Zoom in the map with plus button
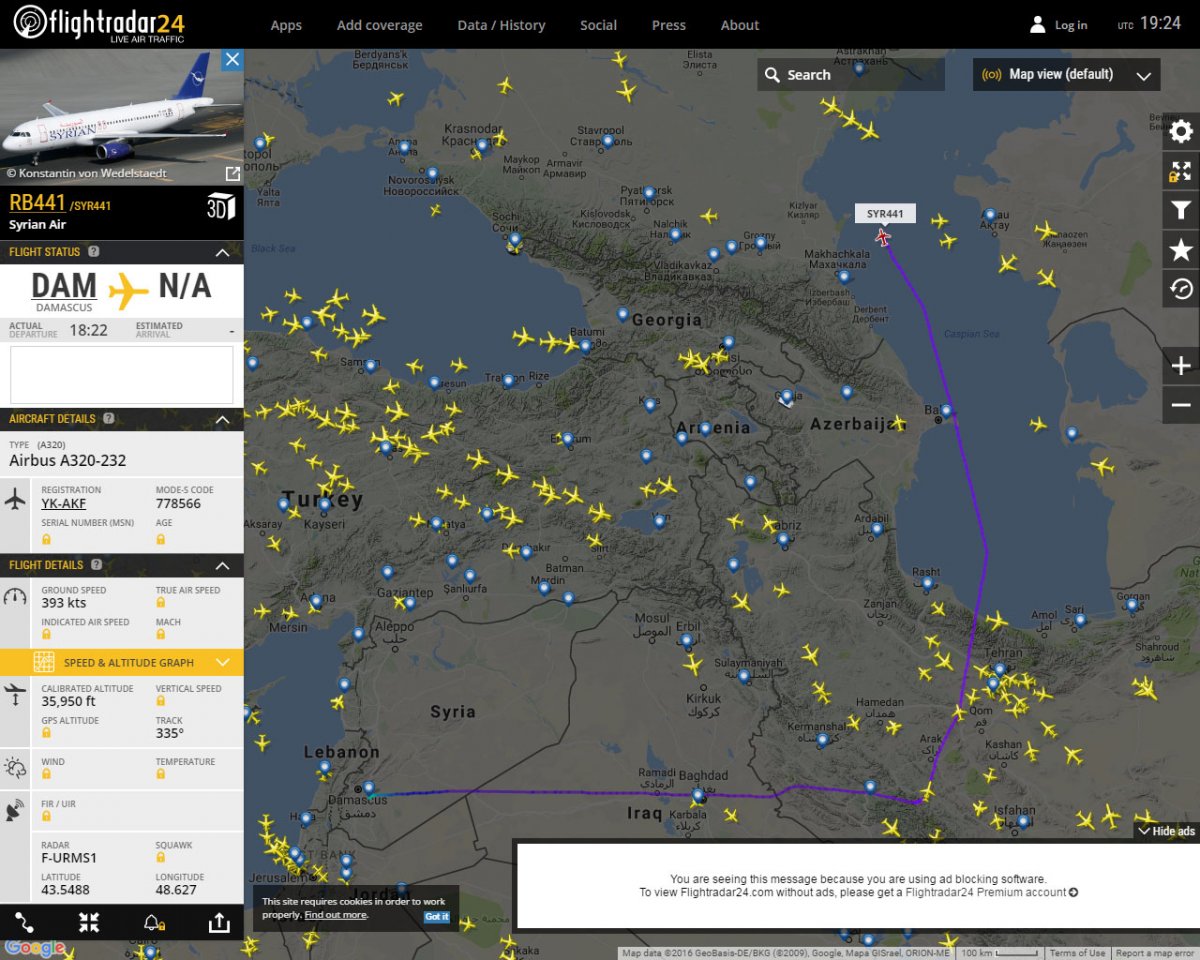The image size is (1200, 960). (1181, 366)
